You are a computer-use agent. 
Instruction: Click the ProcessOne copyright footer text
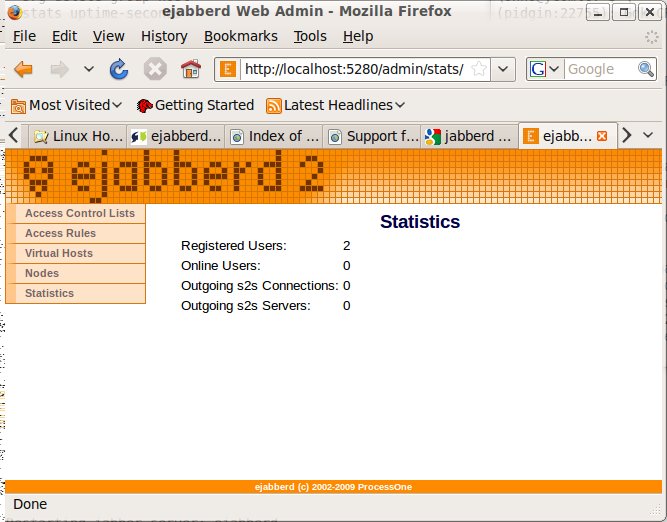click(333, 487)
